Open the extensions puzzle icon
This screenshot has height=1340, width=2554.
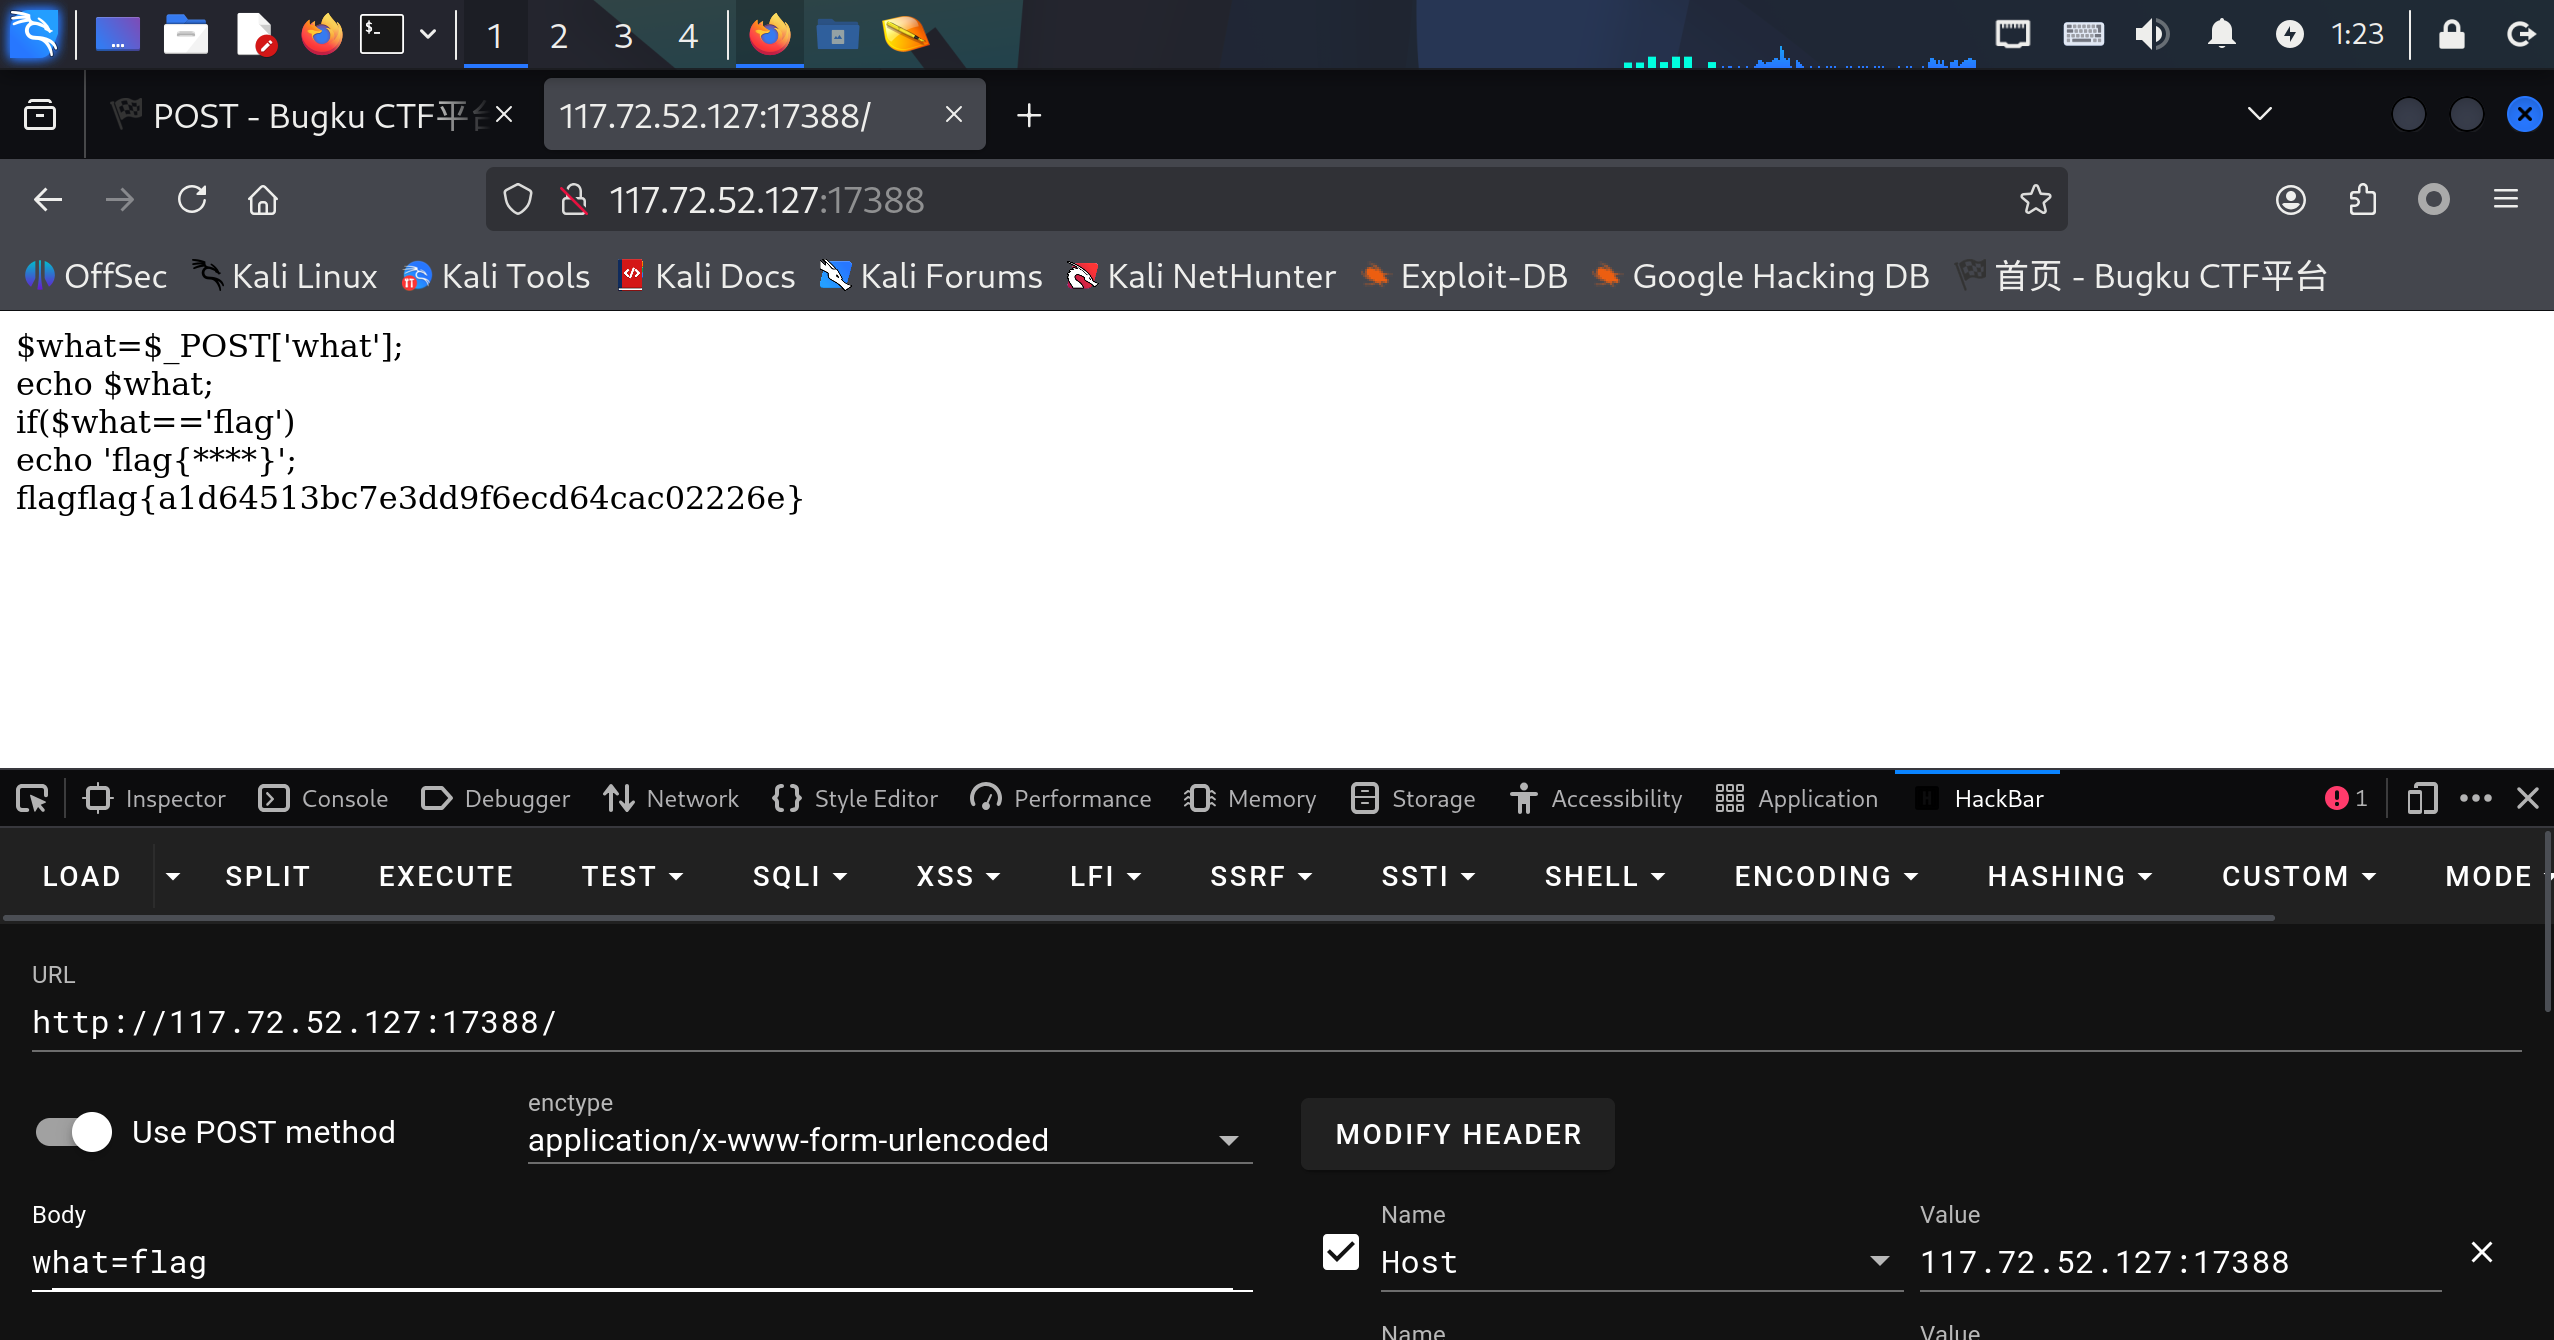(2362, 200)
